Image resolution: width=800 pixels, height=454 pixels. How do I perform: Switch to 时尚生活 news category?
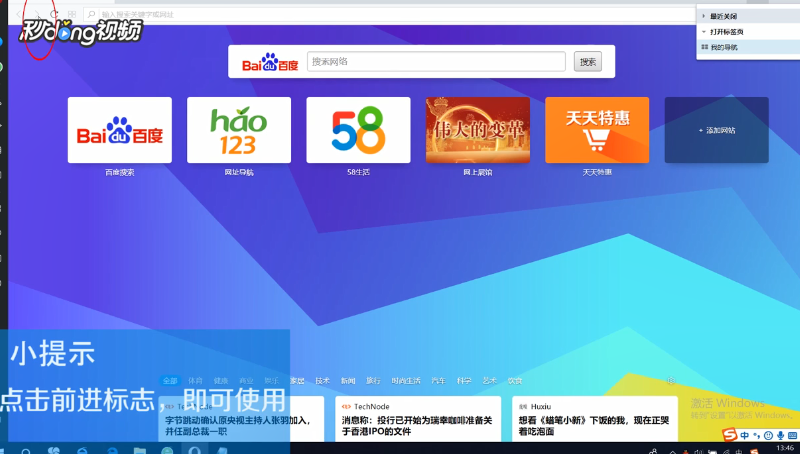point(406,381)
